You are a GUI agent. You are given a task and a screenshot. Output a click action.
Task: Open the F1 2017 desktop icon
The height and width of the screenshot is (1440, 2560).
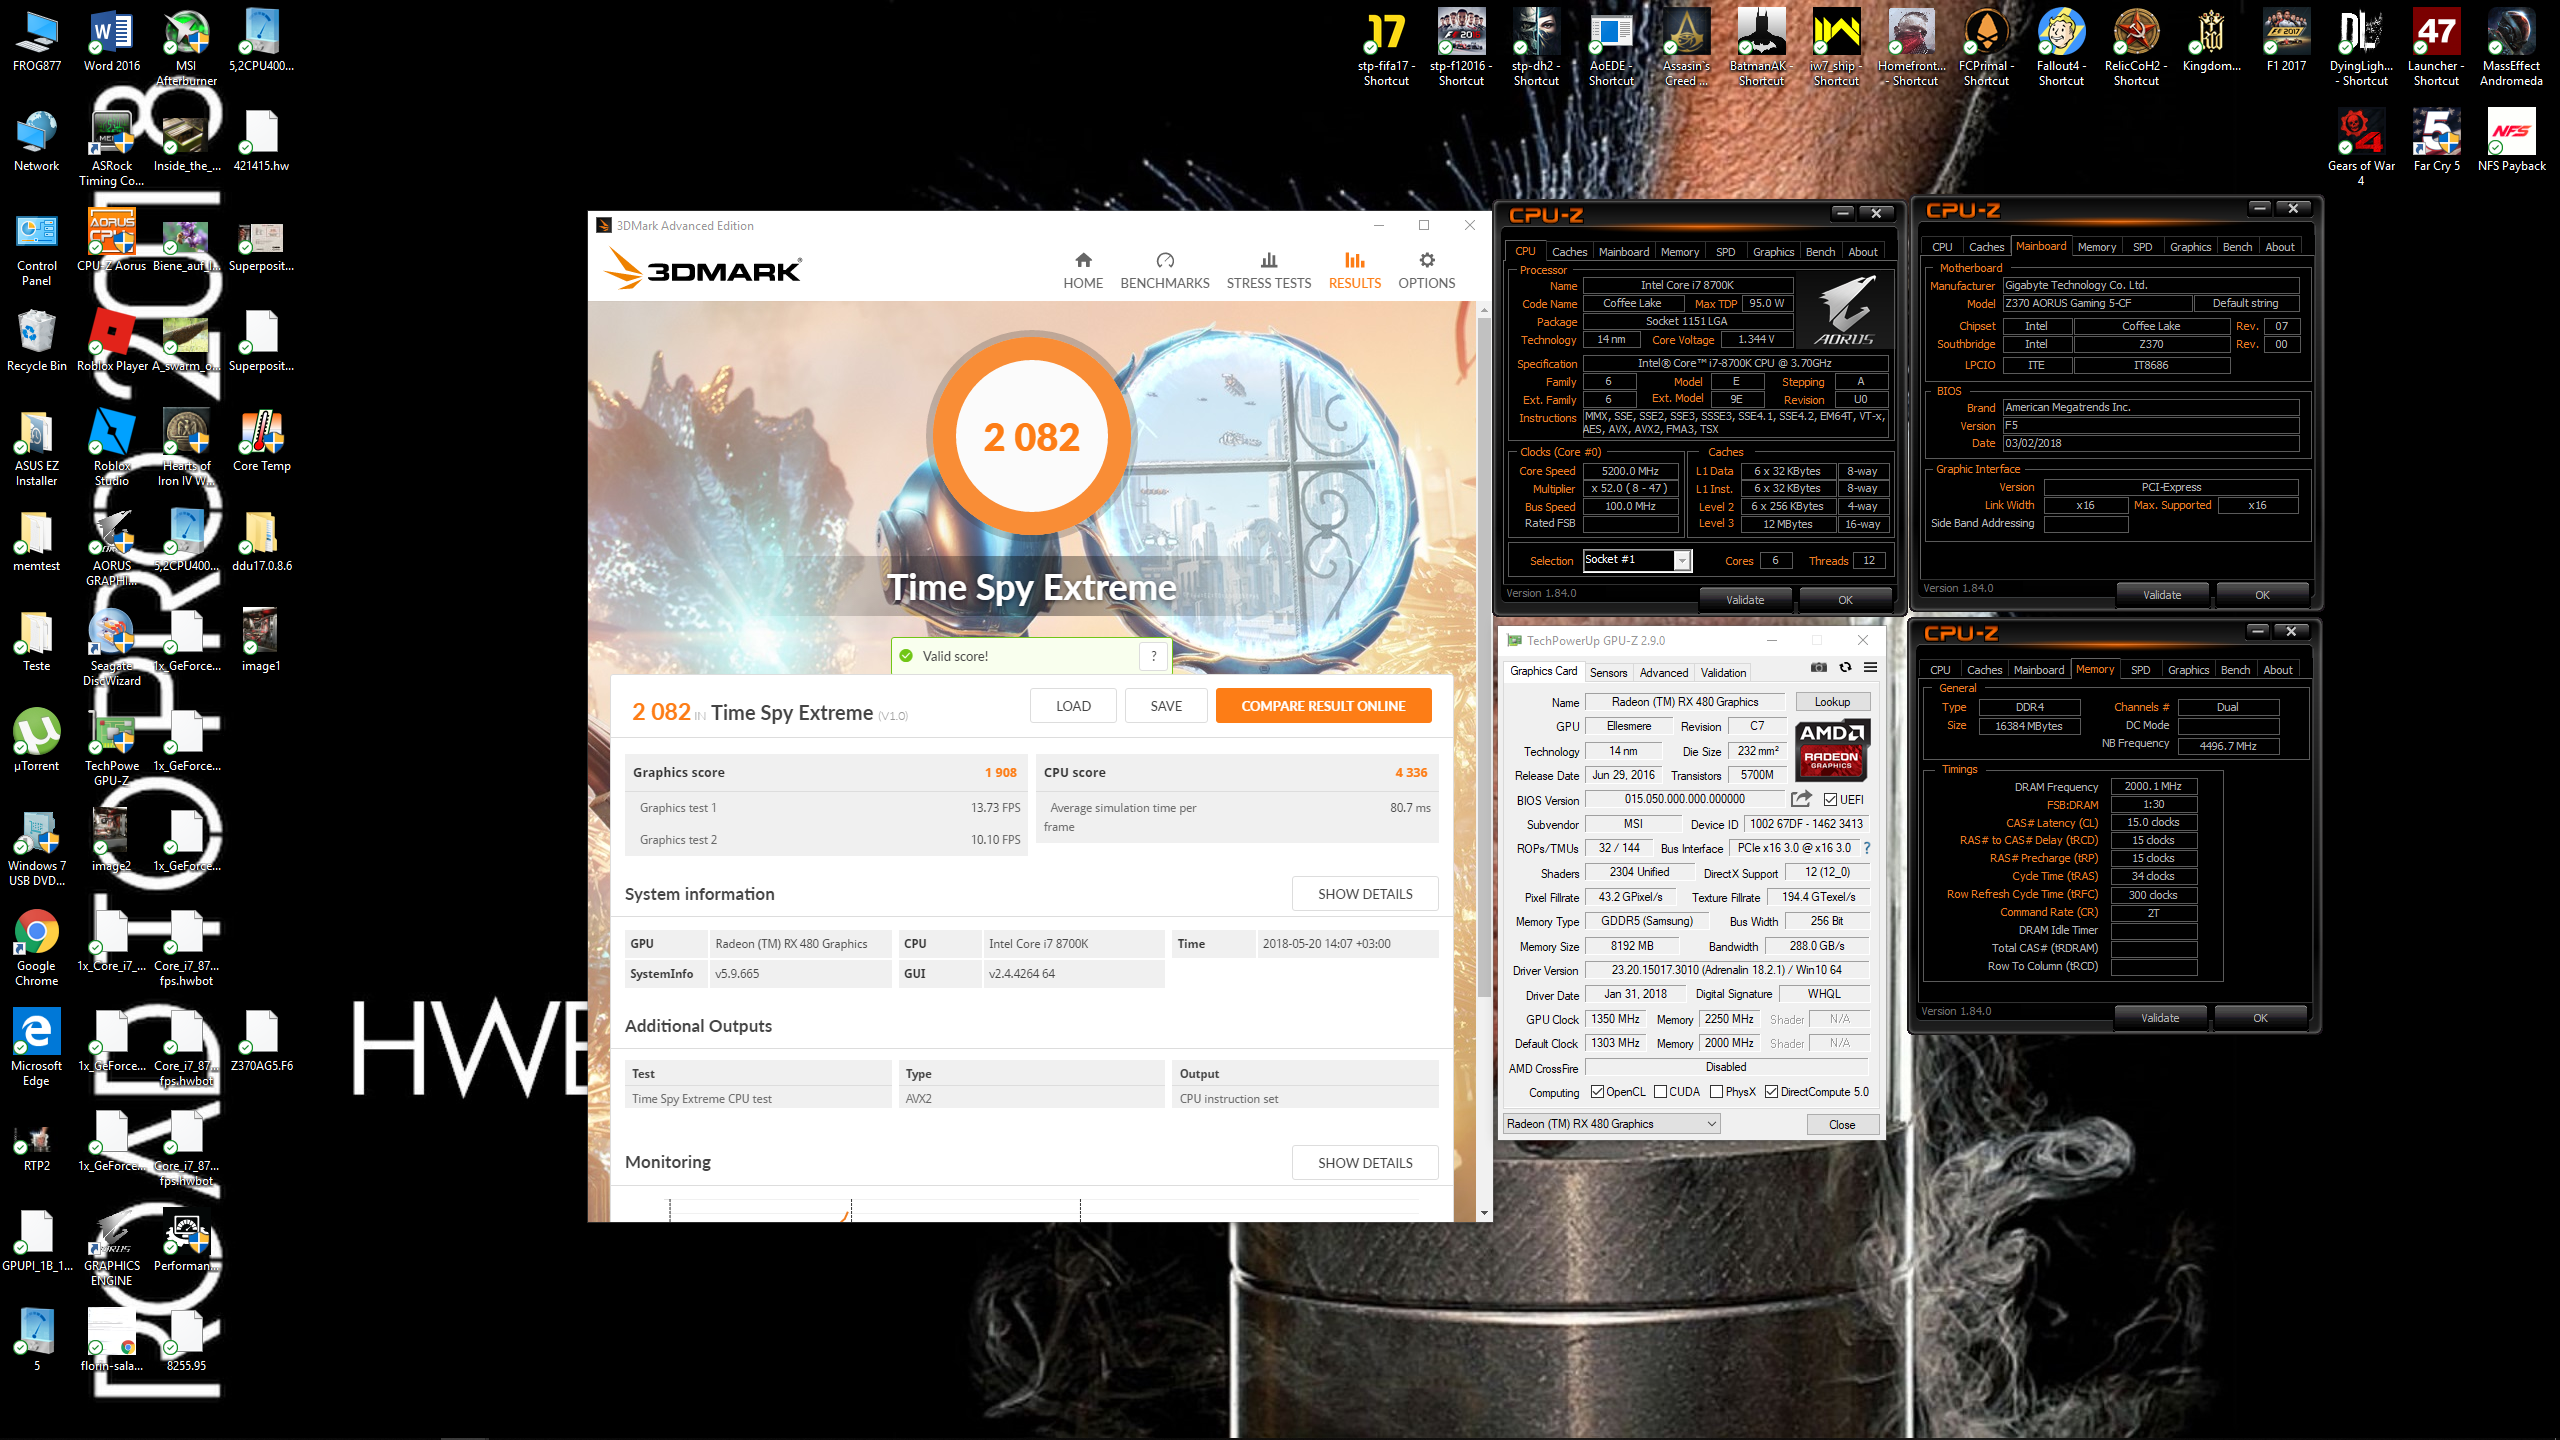tap(2286, 40)
